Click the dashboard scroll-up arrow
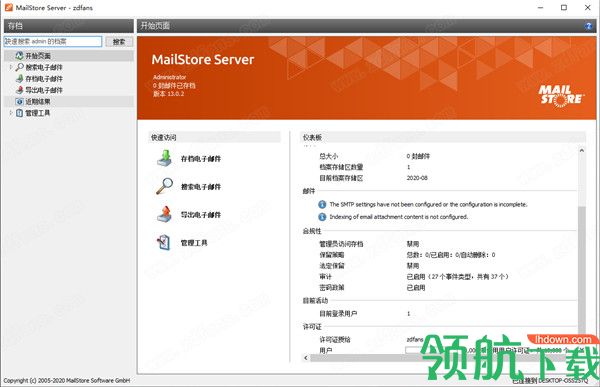The image size is (600, 387). pyautogui.click(x=582, y=150)
